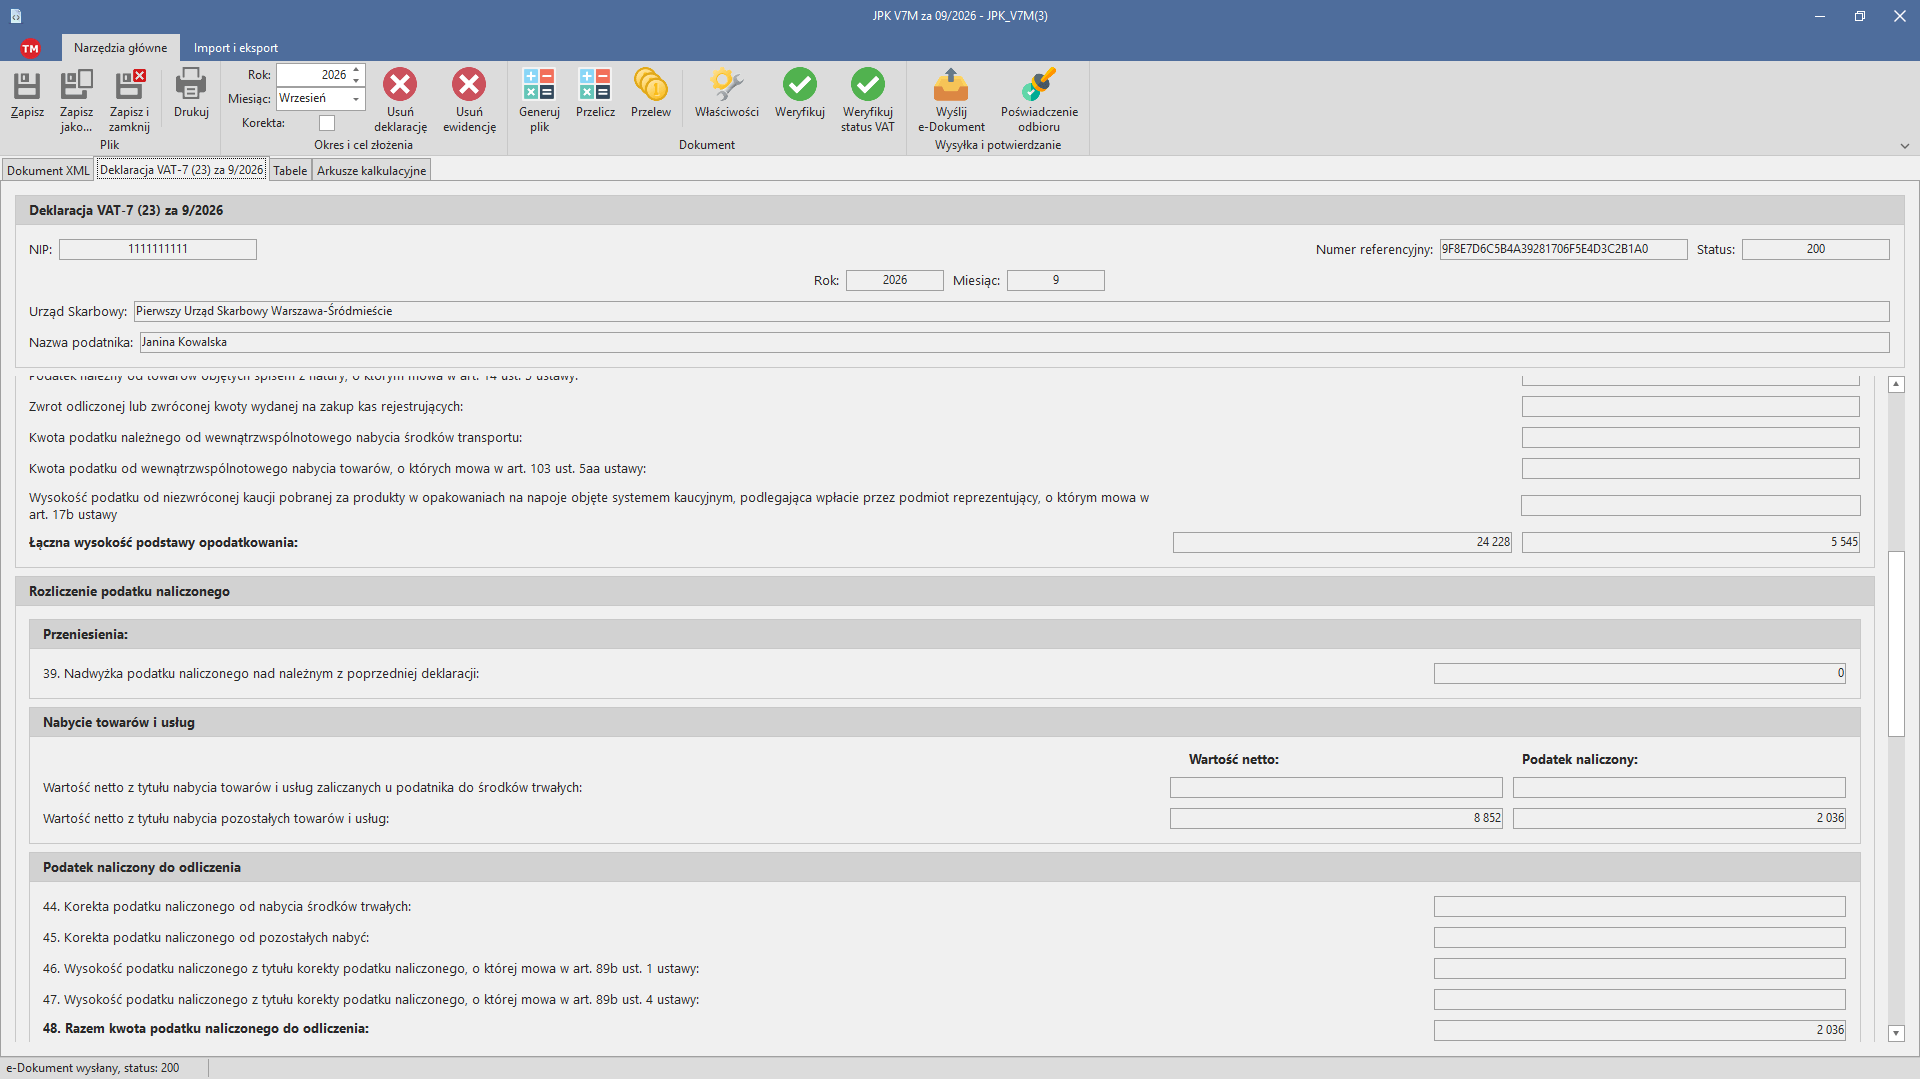Viewport: 1920px width, 1080px height.
Task: Open the red TM application menu
Action: (x=30, y=48)
